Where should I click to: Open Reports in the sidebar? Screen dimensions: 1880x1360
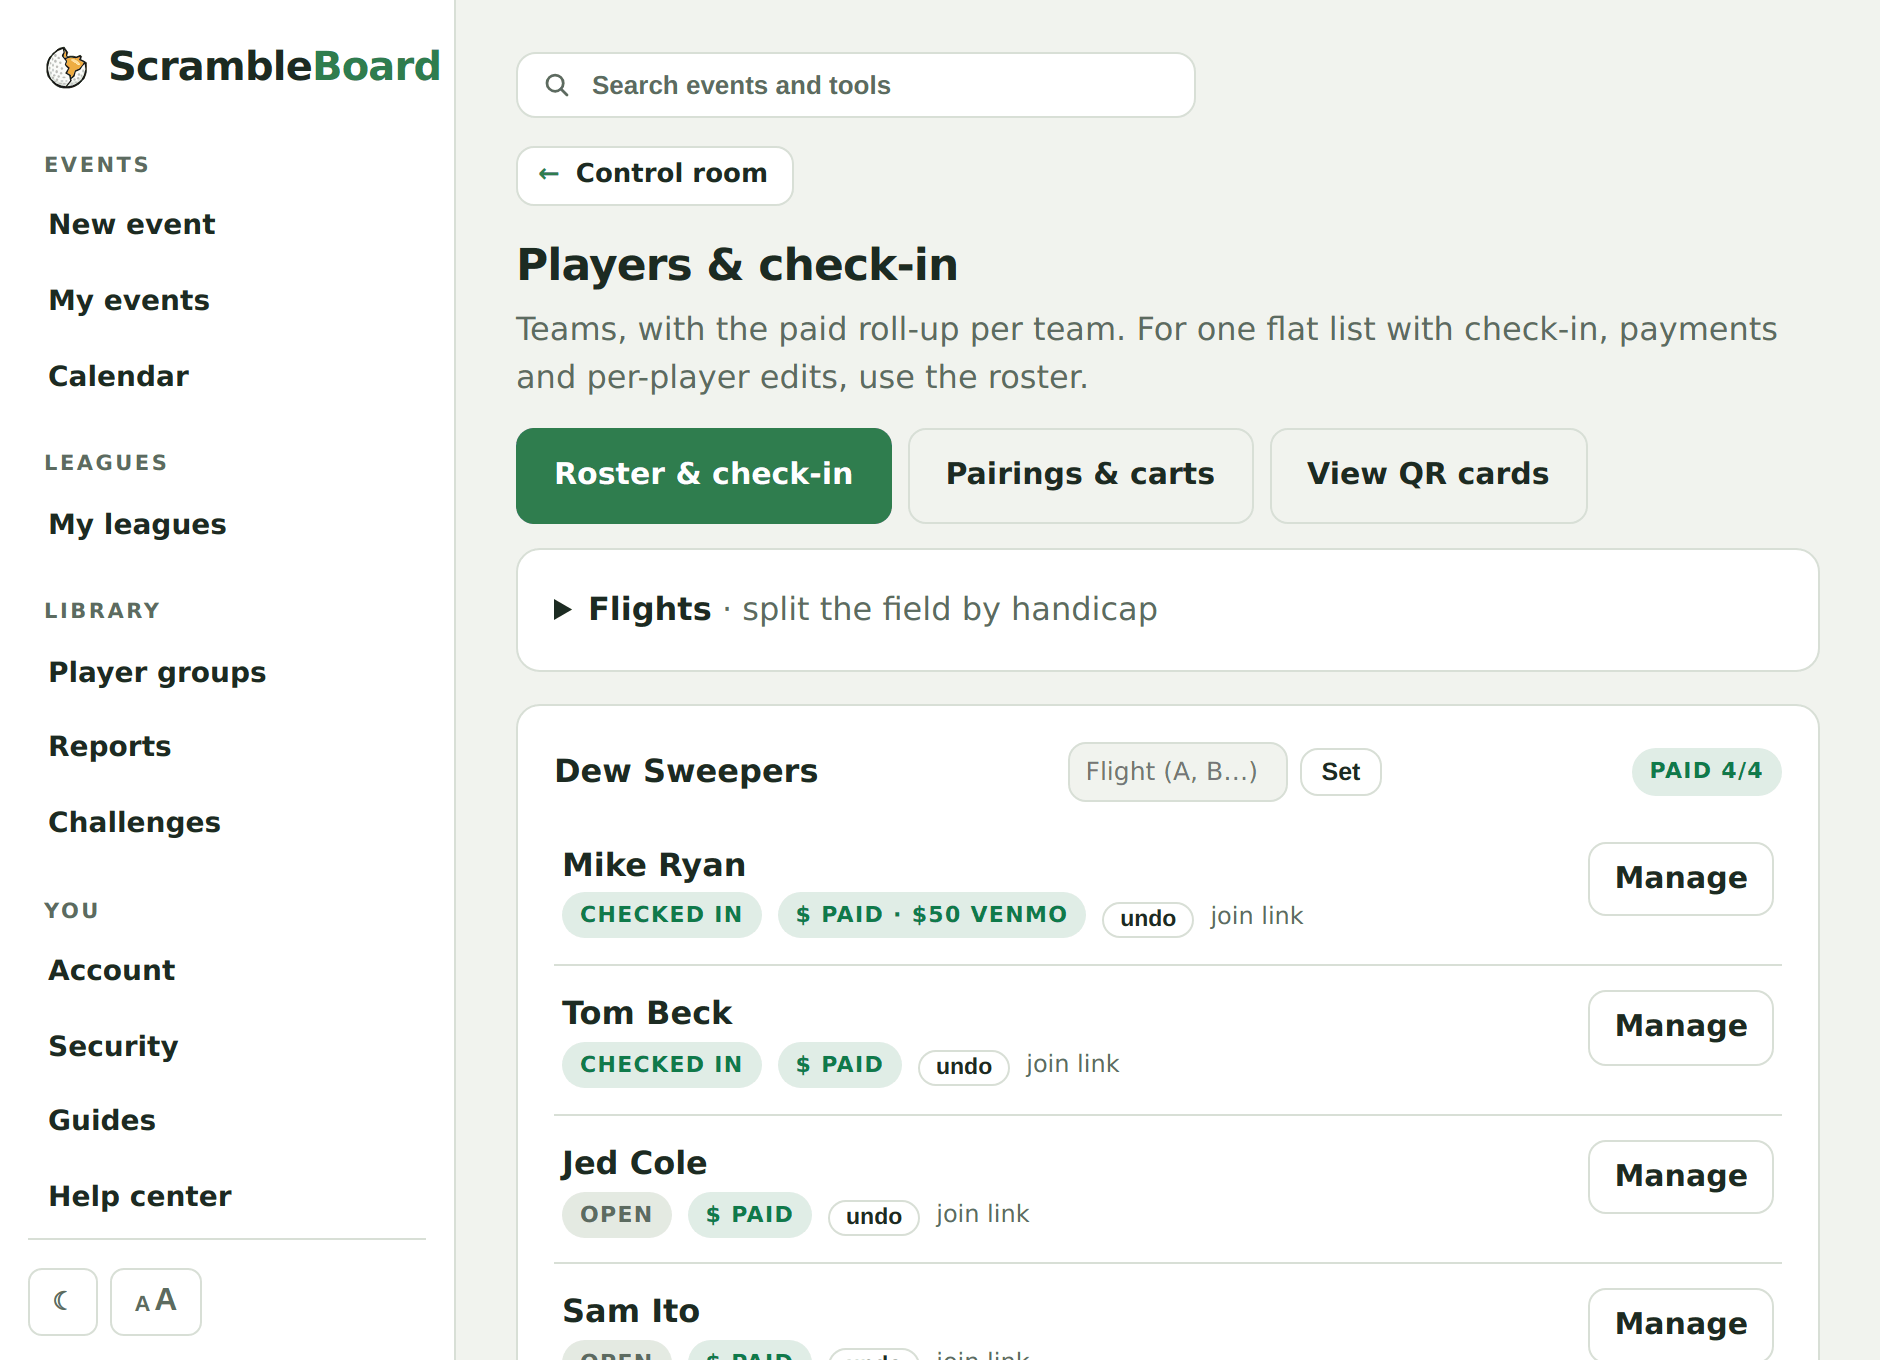[110, 747]
